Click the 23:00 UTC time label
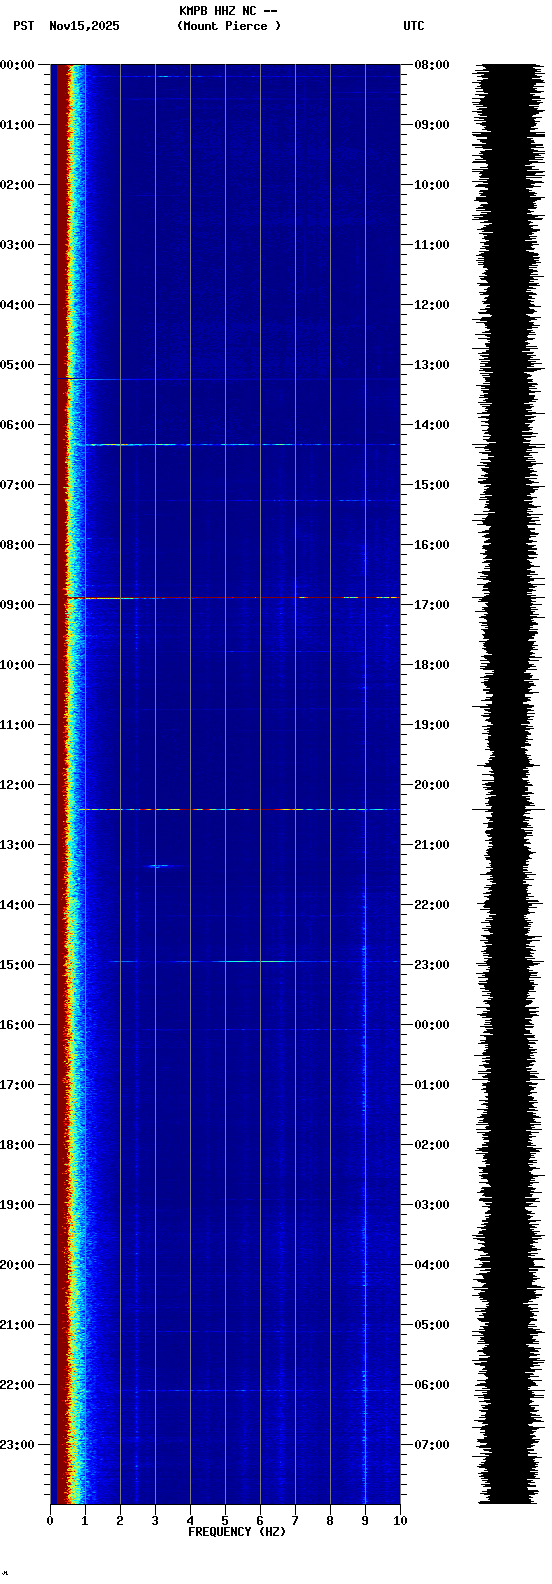Viewport: 552px width, 1584px height. pyautogui.click(x=432, y=965)
